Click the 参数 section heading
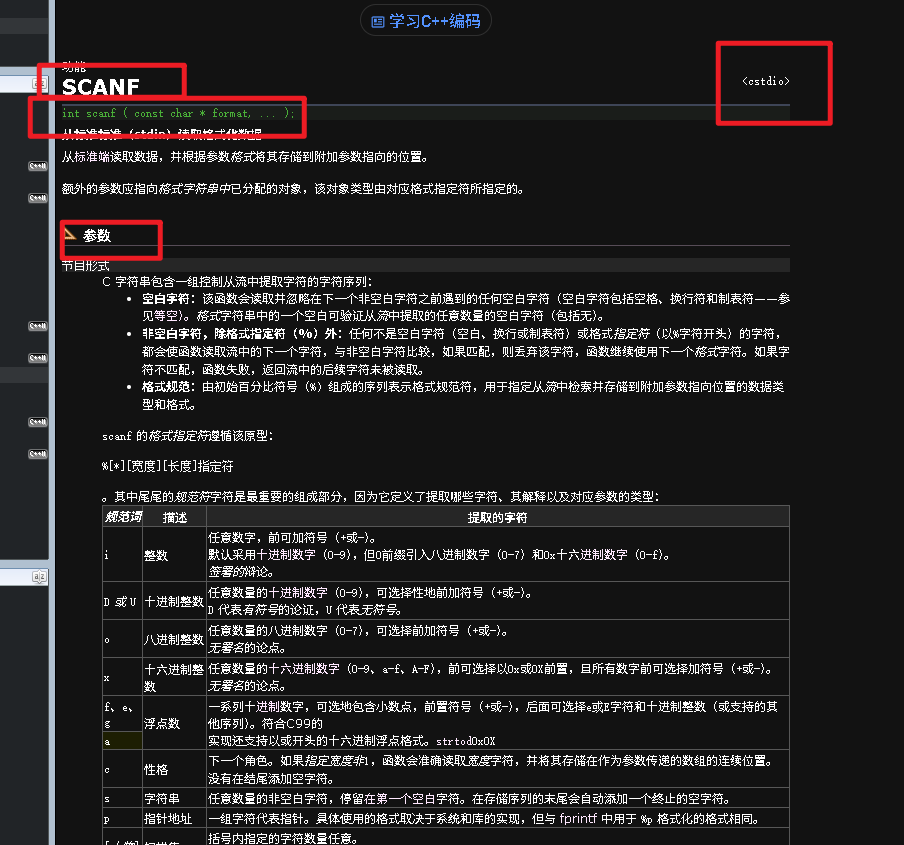This screenshot has height=845, width=904. click(97, 235)
